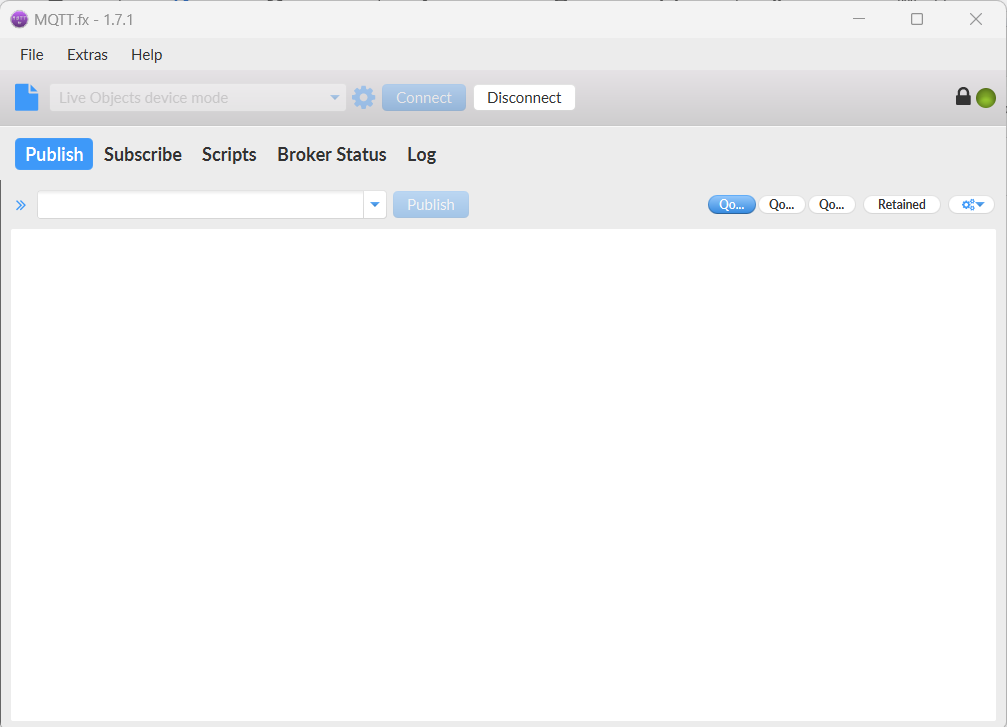1007x727 pixels.
Task: Select the QoS 1 toggle between the other QoS buttons
Action: [x=782, y=204]
